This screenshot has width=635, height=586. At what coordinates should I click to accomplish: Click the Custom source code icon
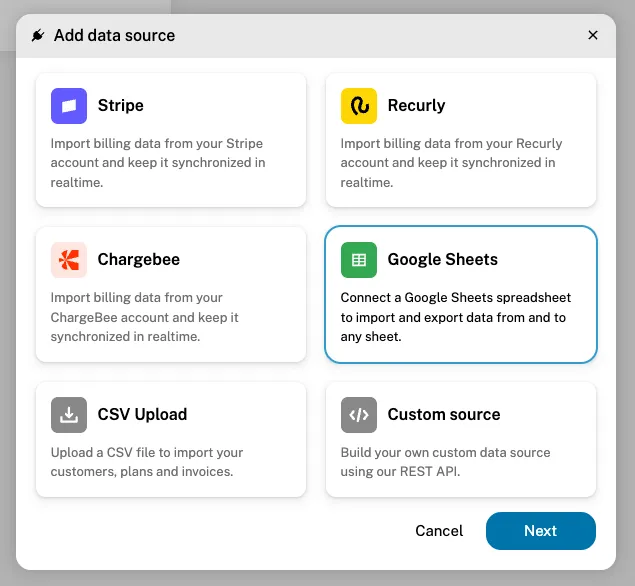[x=359, y=415]
